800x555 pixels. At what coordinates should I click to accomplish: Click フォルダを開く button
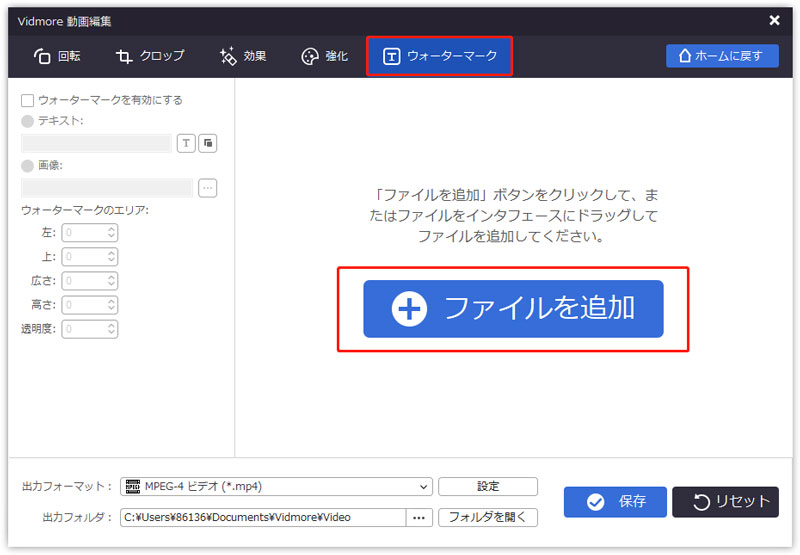click(x=488, y=517)
